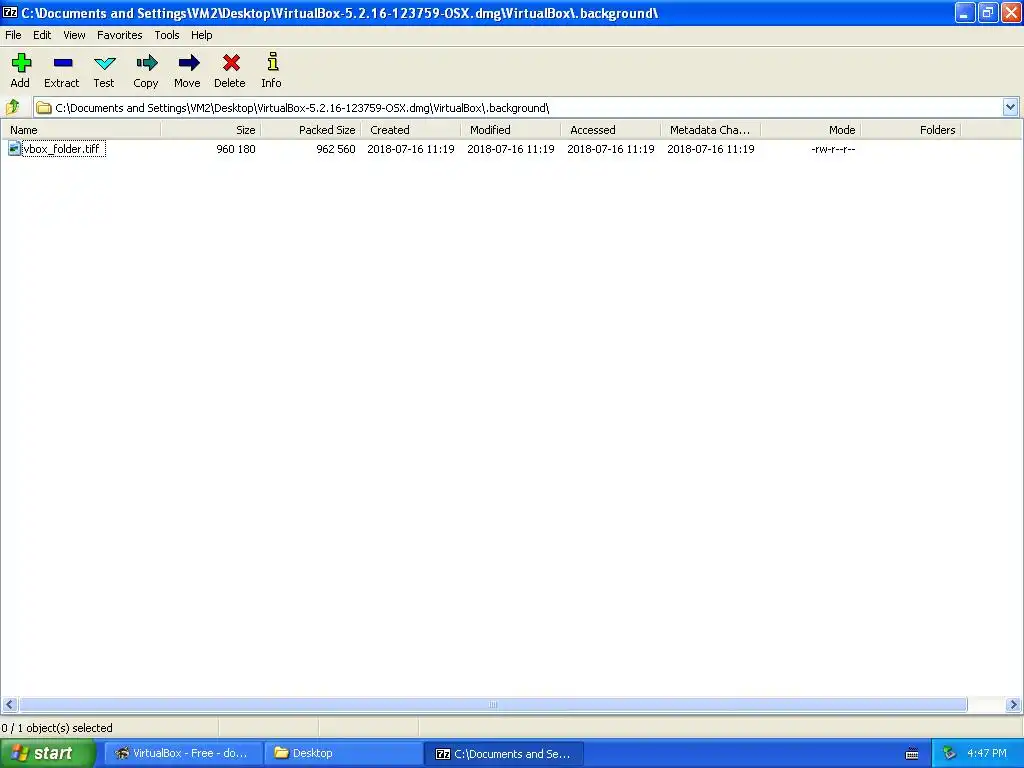Click the 960 180 size value
The image size is (1024, 768).
click(236, 149)
